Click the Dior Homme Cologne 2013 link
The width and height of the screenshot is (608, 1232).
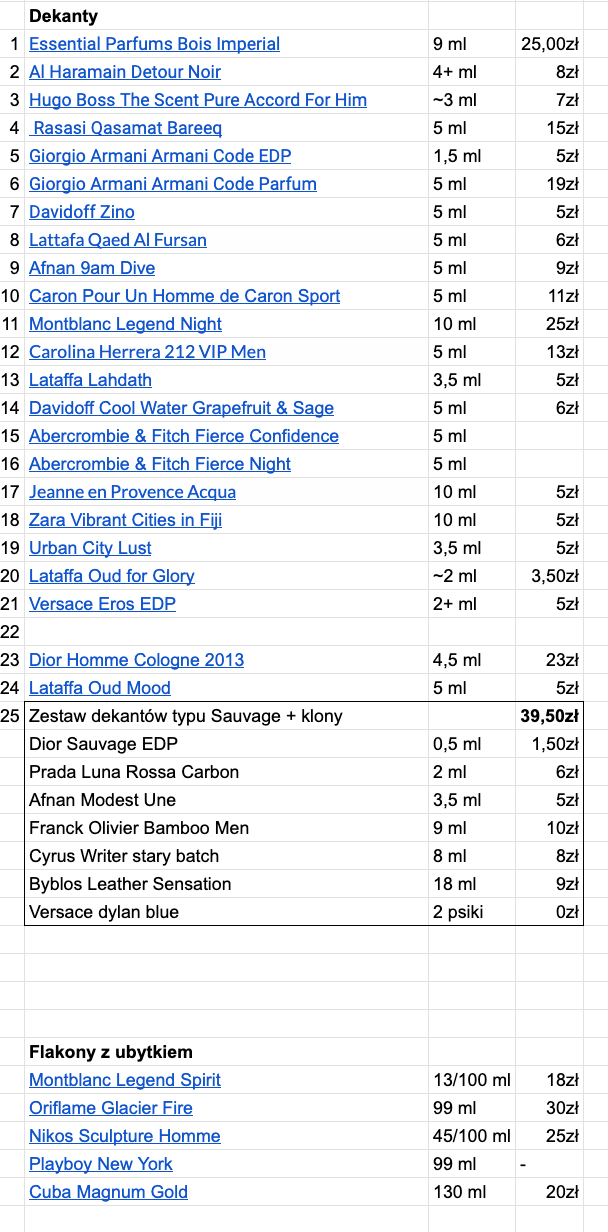click(136, 660)
